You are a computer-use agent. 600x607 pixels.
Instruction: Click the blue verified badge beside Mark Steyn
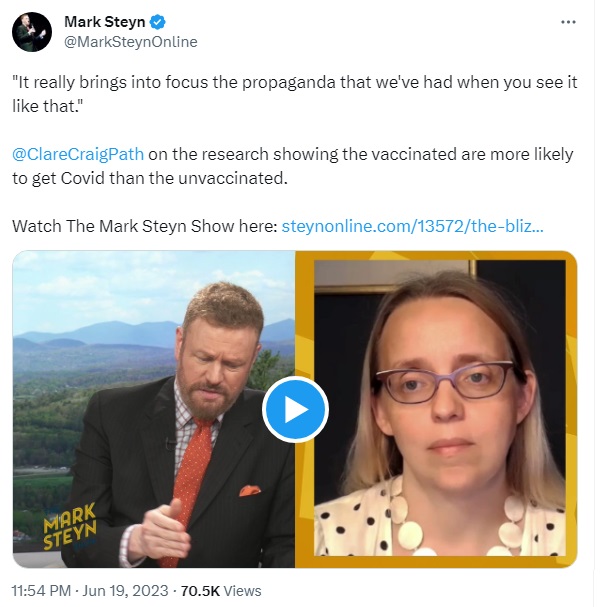tap(158, 22)
